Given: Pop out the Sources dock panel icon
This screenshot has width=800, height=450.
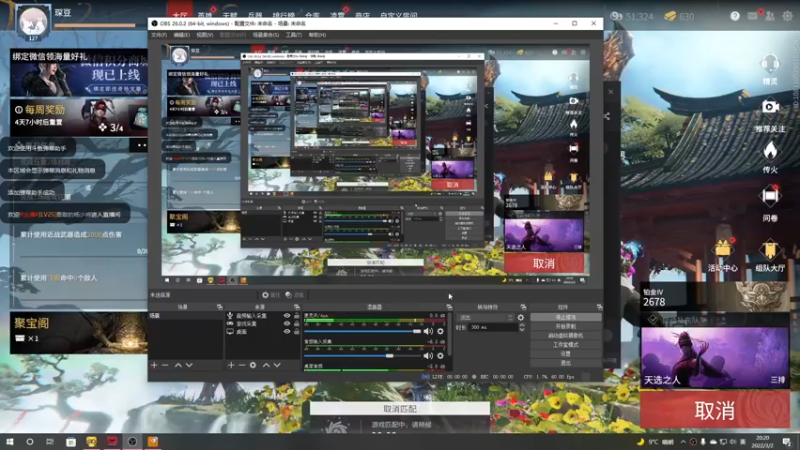Looking at the screenshot, I should point(296,307).
